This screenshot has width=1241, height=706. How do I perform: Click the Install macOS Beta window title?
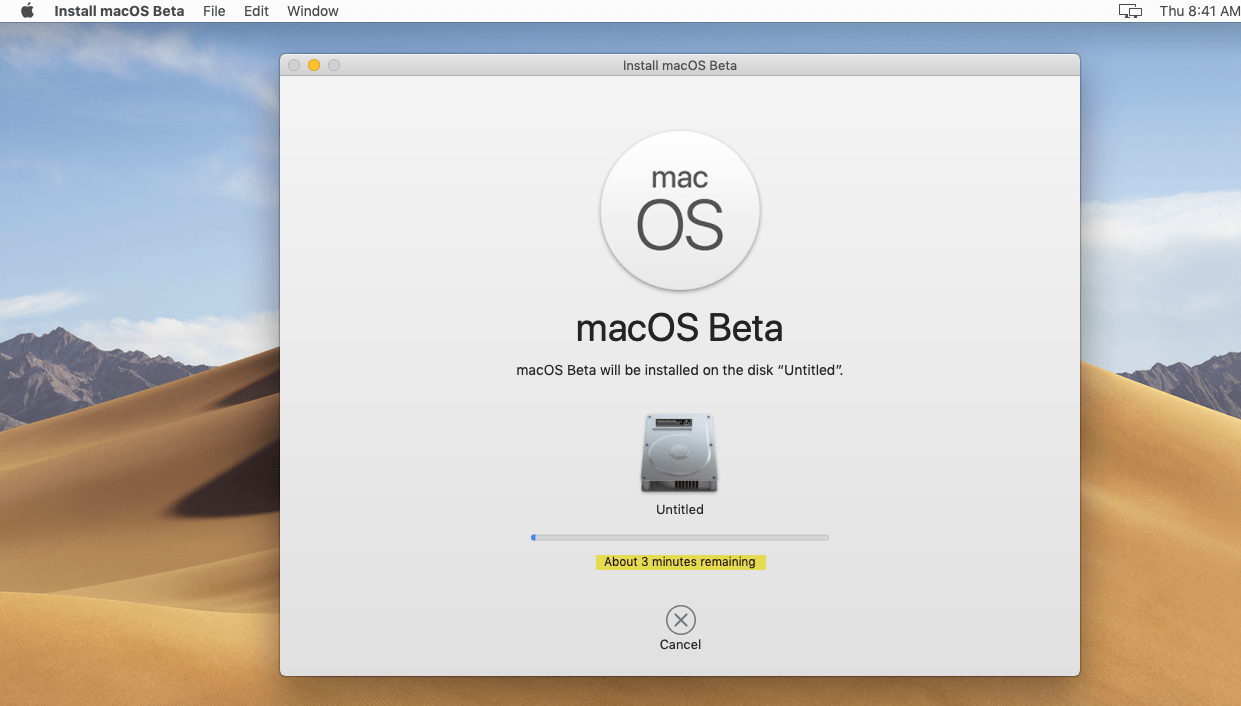(x=680, y=65)
